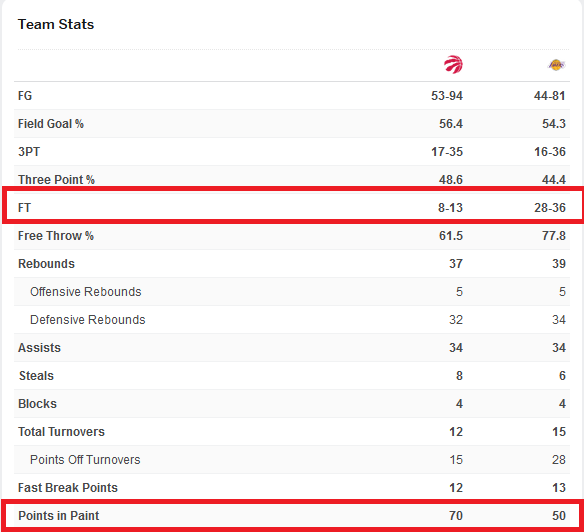Click the Toronto Raptors team logo
Image resolution: width=584 pixels, height=532 pixels.
(x=453, y=64)
